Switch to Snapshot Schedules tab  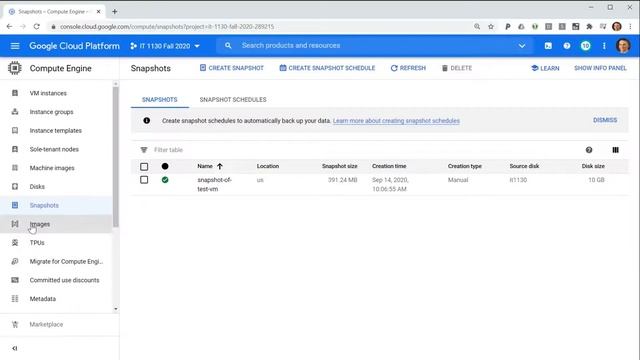coord(233,100)
